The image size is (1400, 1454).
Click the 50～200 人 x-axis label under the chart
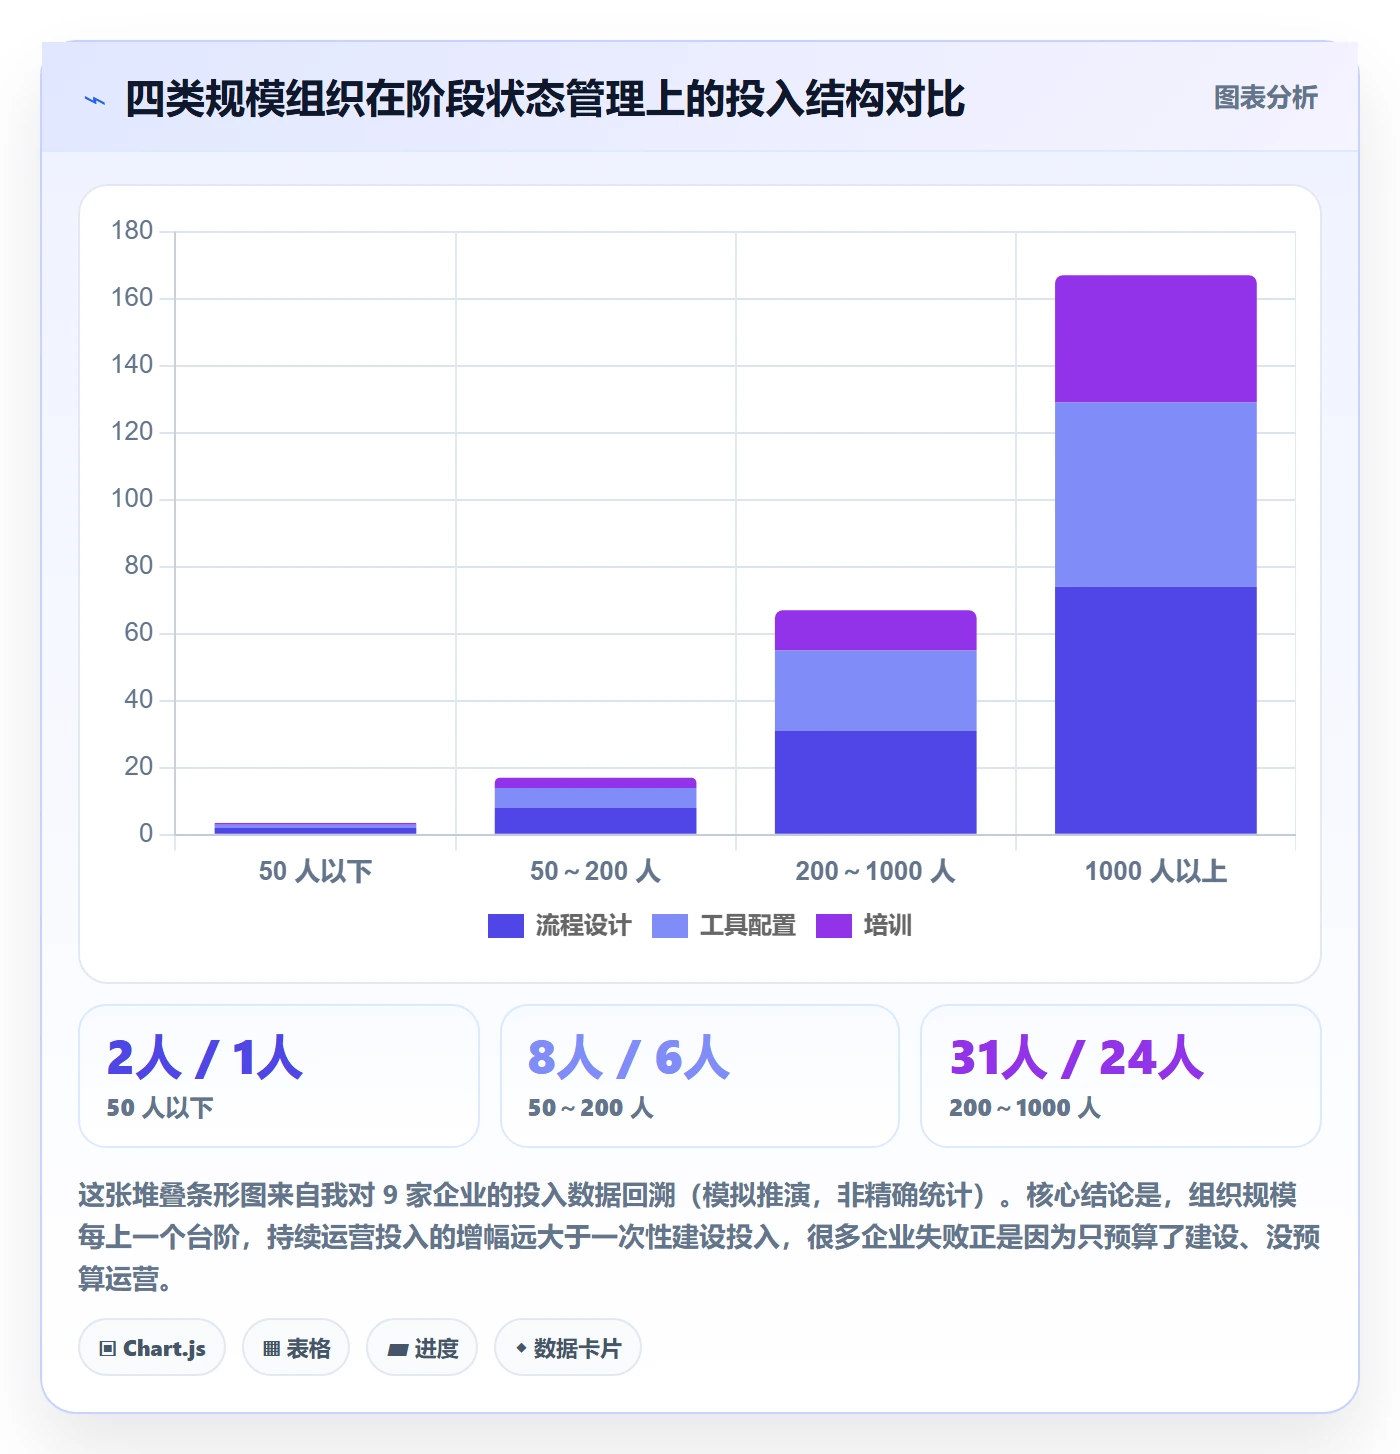point(596,871)
